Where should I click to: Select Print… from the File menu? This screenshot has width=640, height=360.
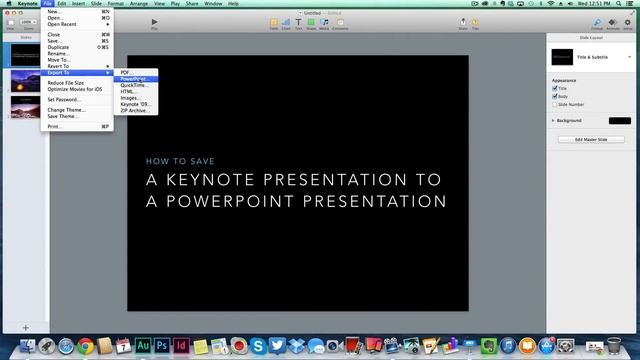[77, 127]
